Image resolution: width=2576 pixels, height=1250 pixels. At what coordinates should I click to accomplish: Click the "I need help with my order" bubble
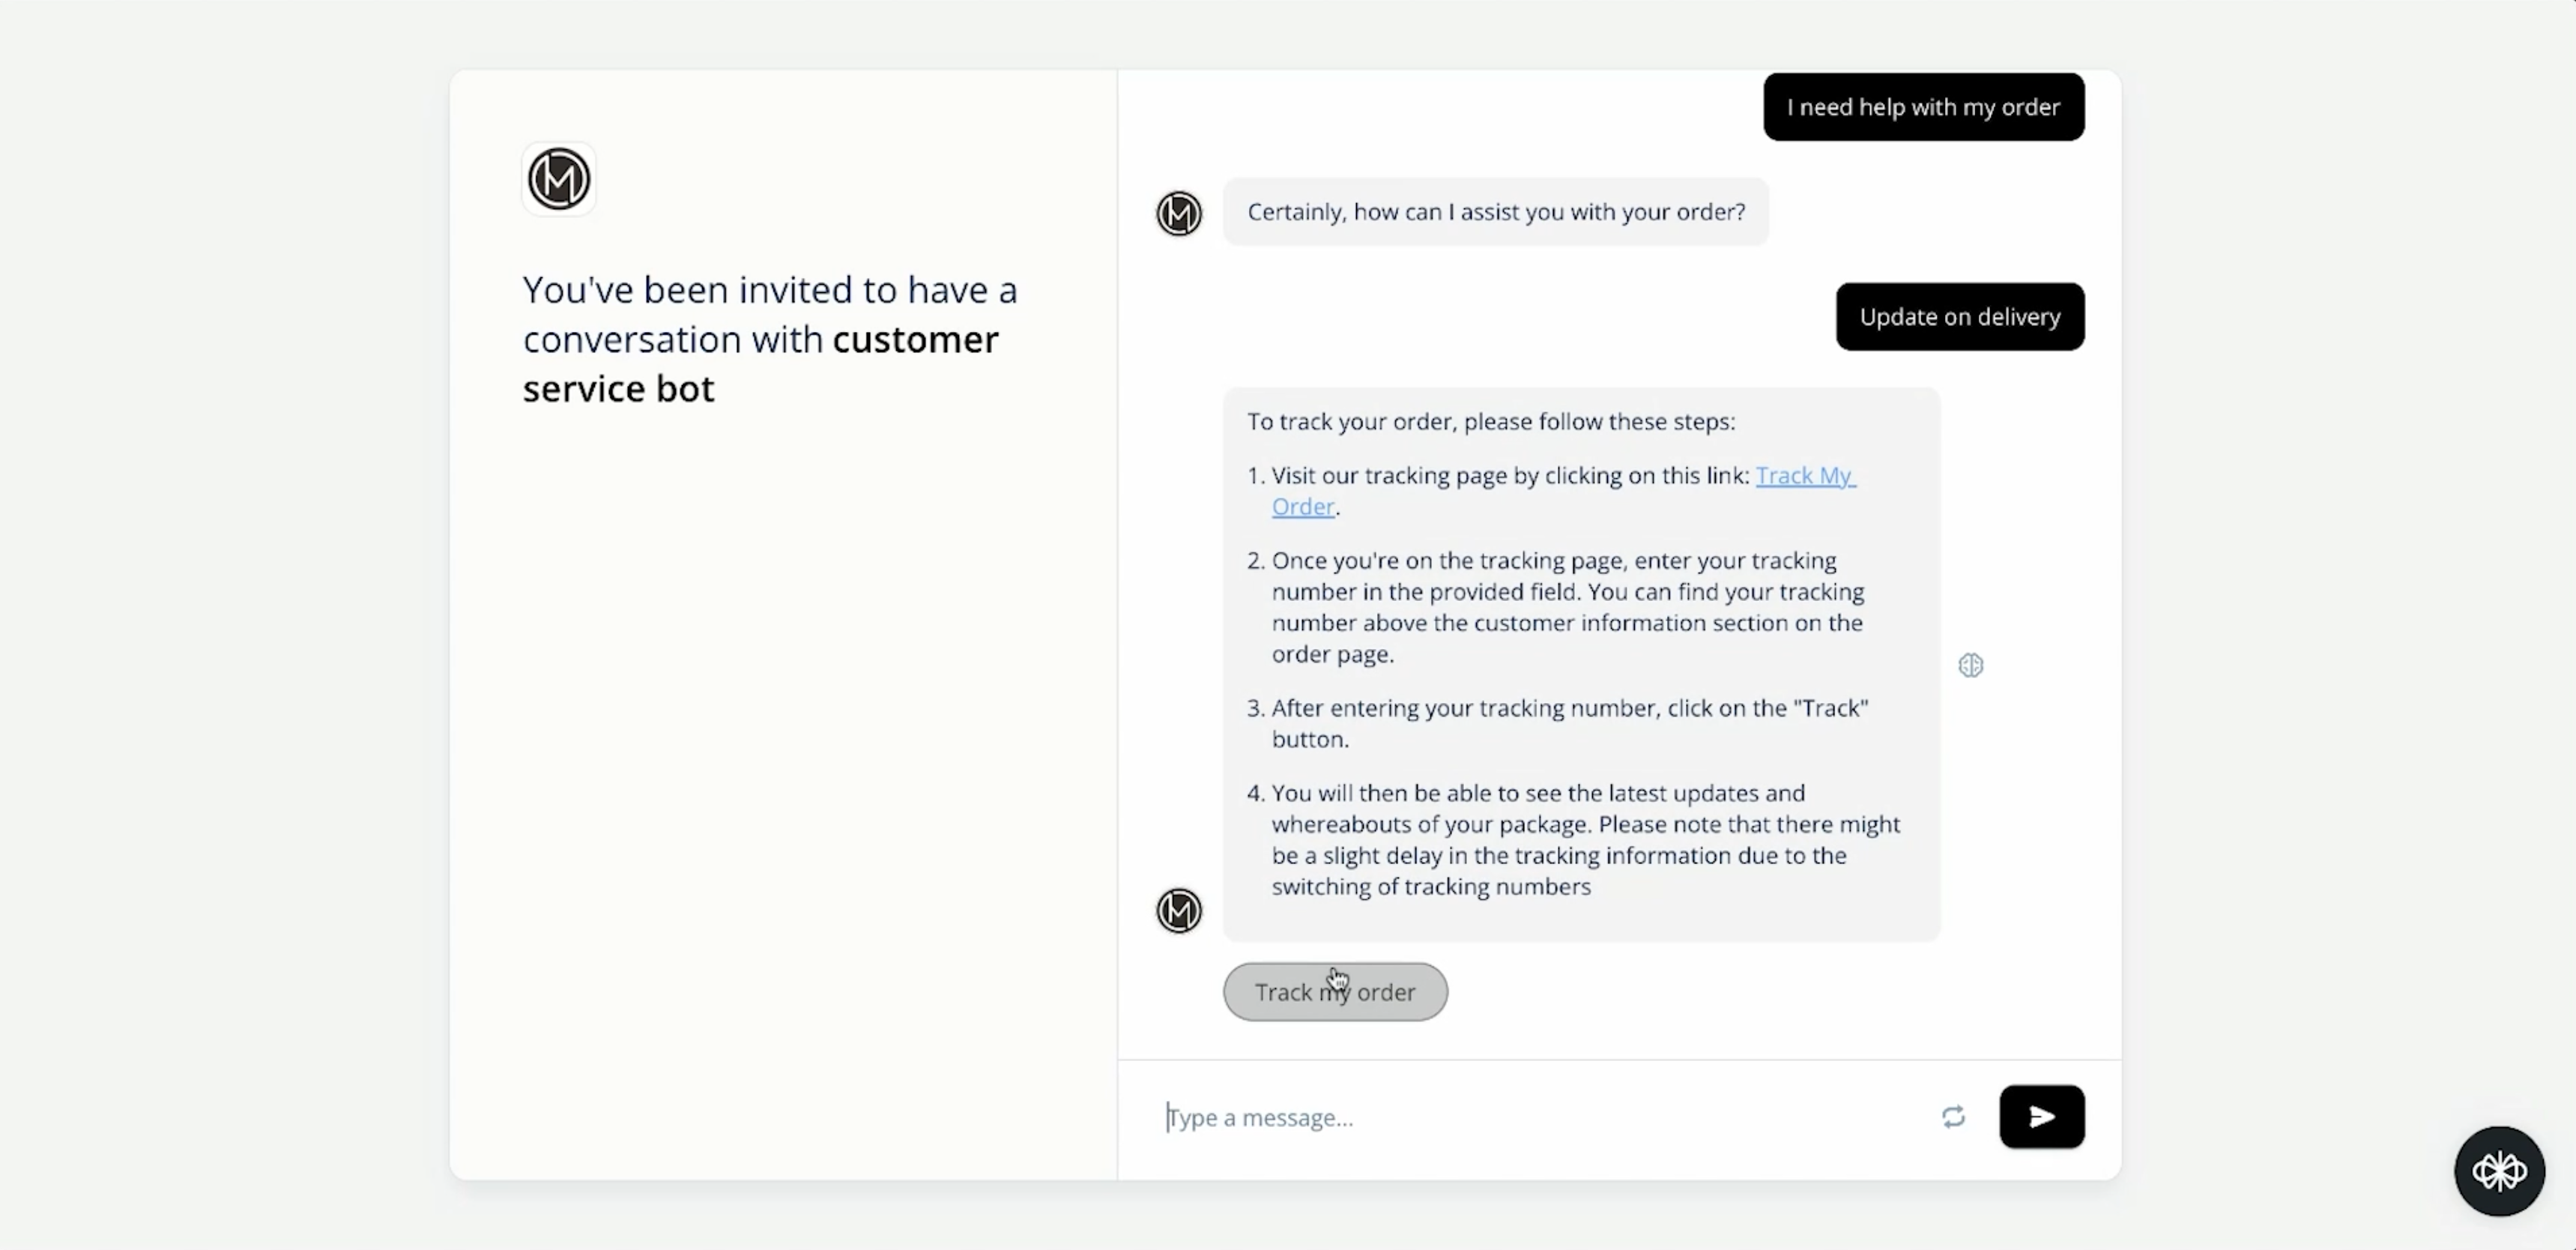[x=1923, y=107]
